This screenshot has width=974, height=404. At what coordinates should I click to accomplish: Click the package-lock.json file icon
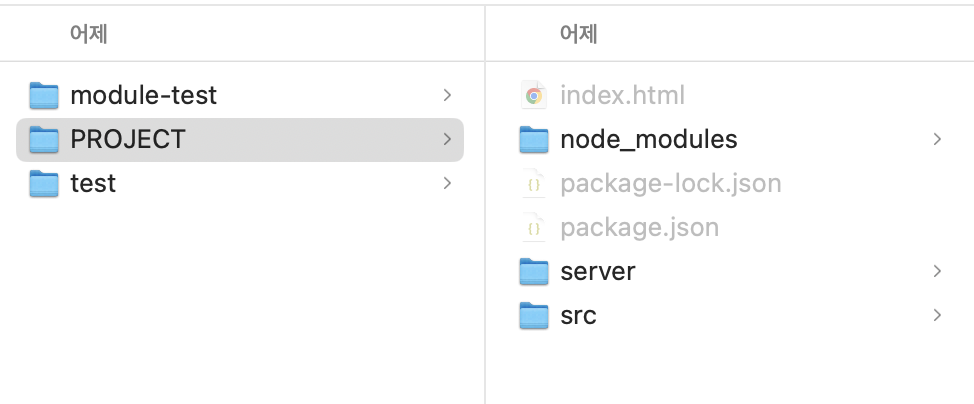(534, 183)
